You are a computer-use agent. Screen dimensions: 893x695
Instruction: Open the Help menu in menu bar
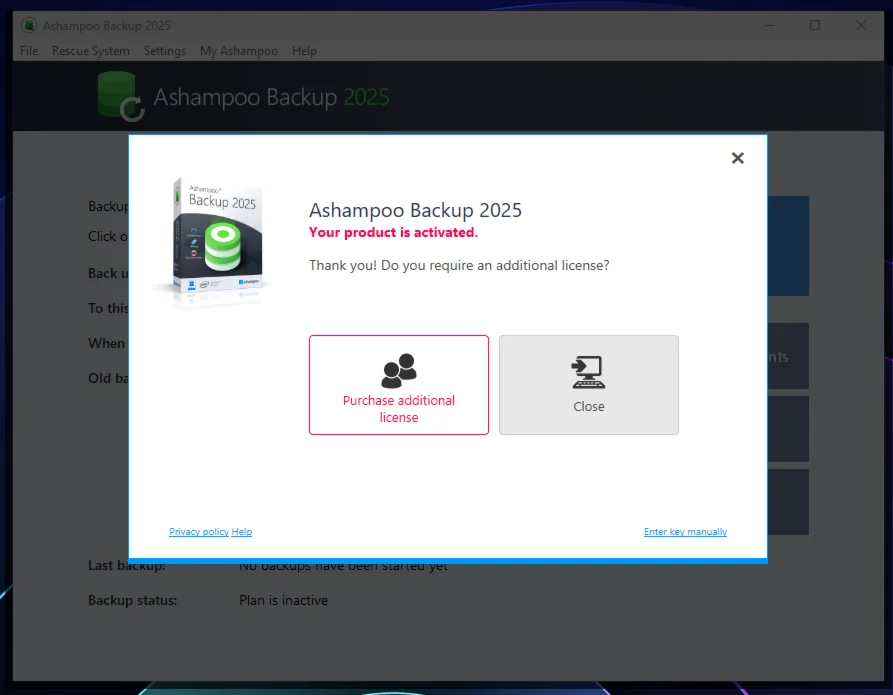point(304,51)
